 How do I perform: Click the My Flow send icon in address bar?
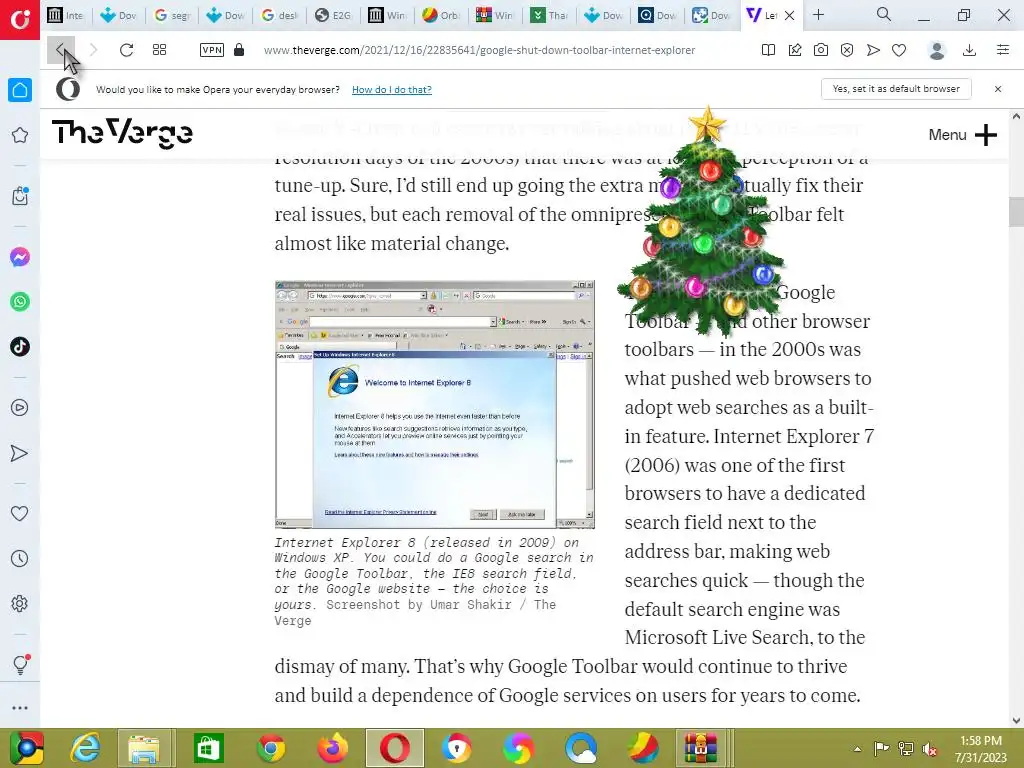pyautogui.click(x=873, y=50)
